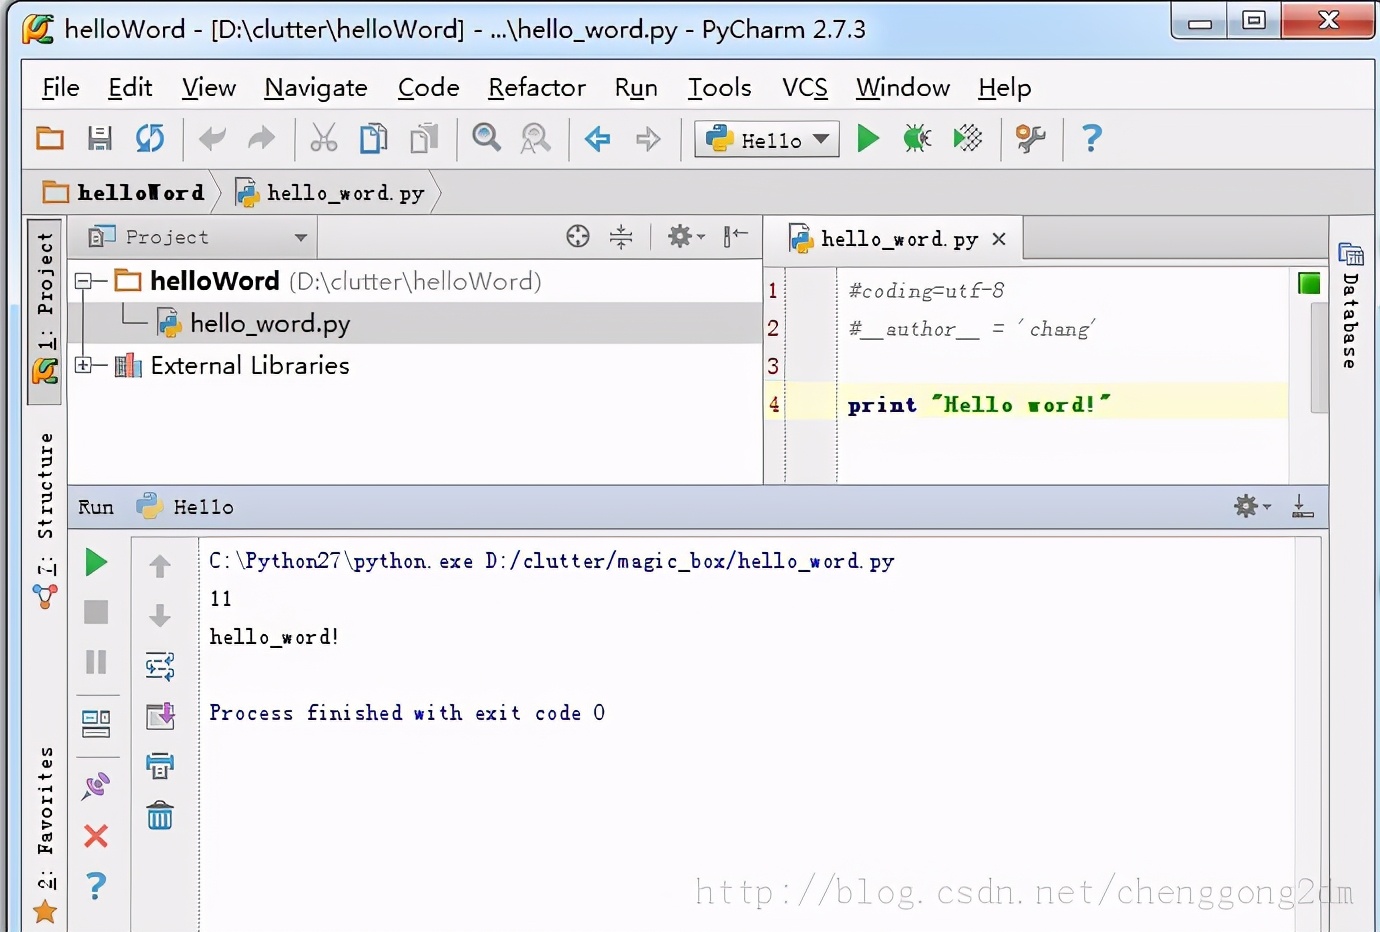The height and width of the screenshot is (932, 1380).
Task: Open the Help question mark button
Action: [1091, 139]
